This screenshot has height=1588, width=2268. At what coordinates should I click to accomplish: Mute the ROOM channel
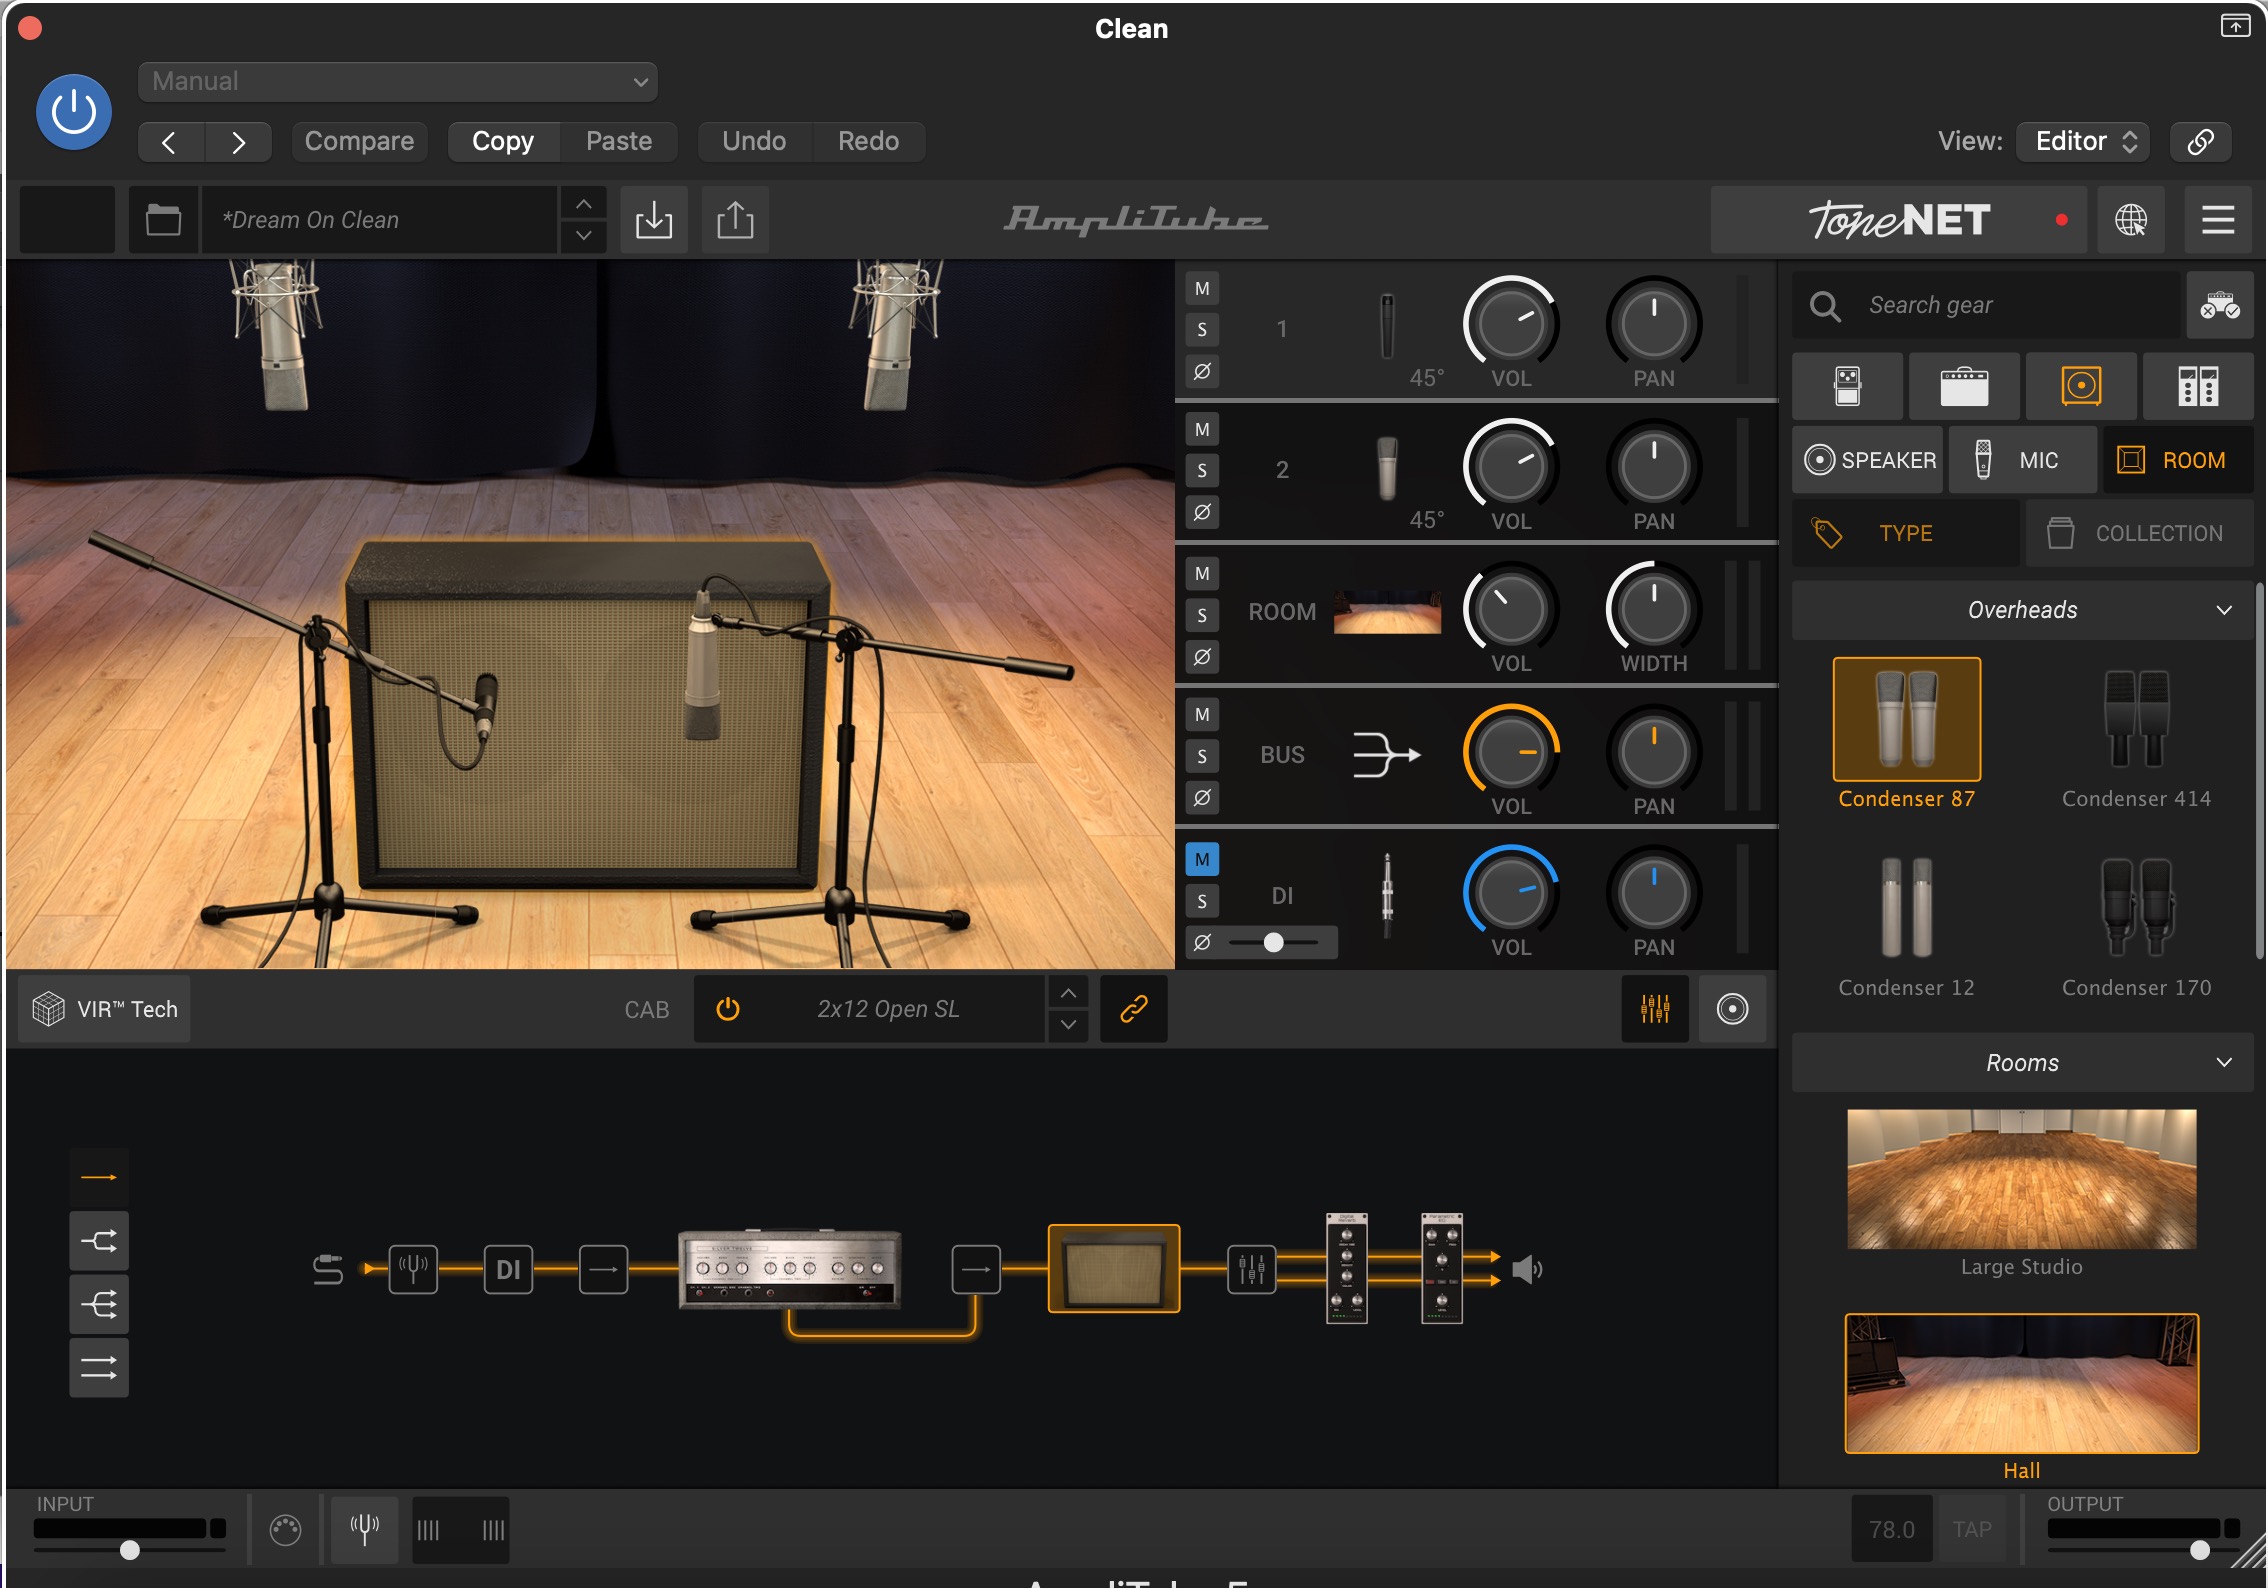(1202, 574)
